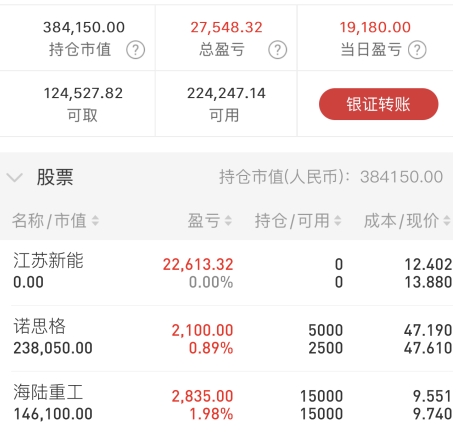The image size is (461, 435).
Task: Tap the 可用 amount 224,247.14
Action: (226, 93)
